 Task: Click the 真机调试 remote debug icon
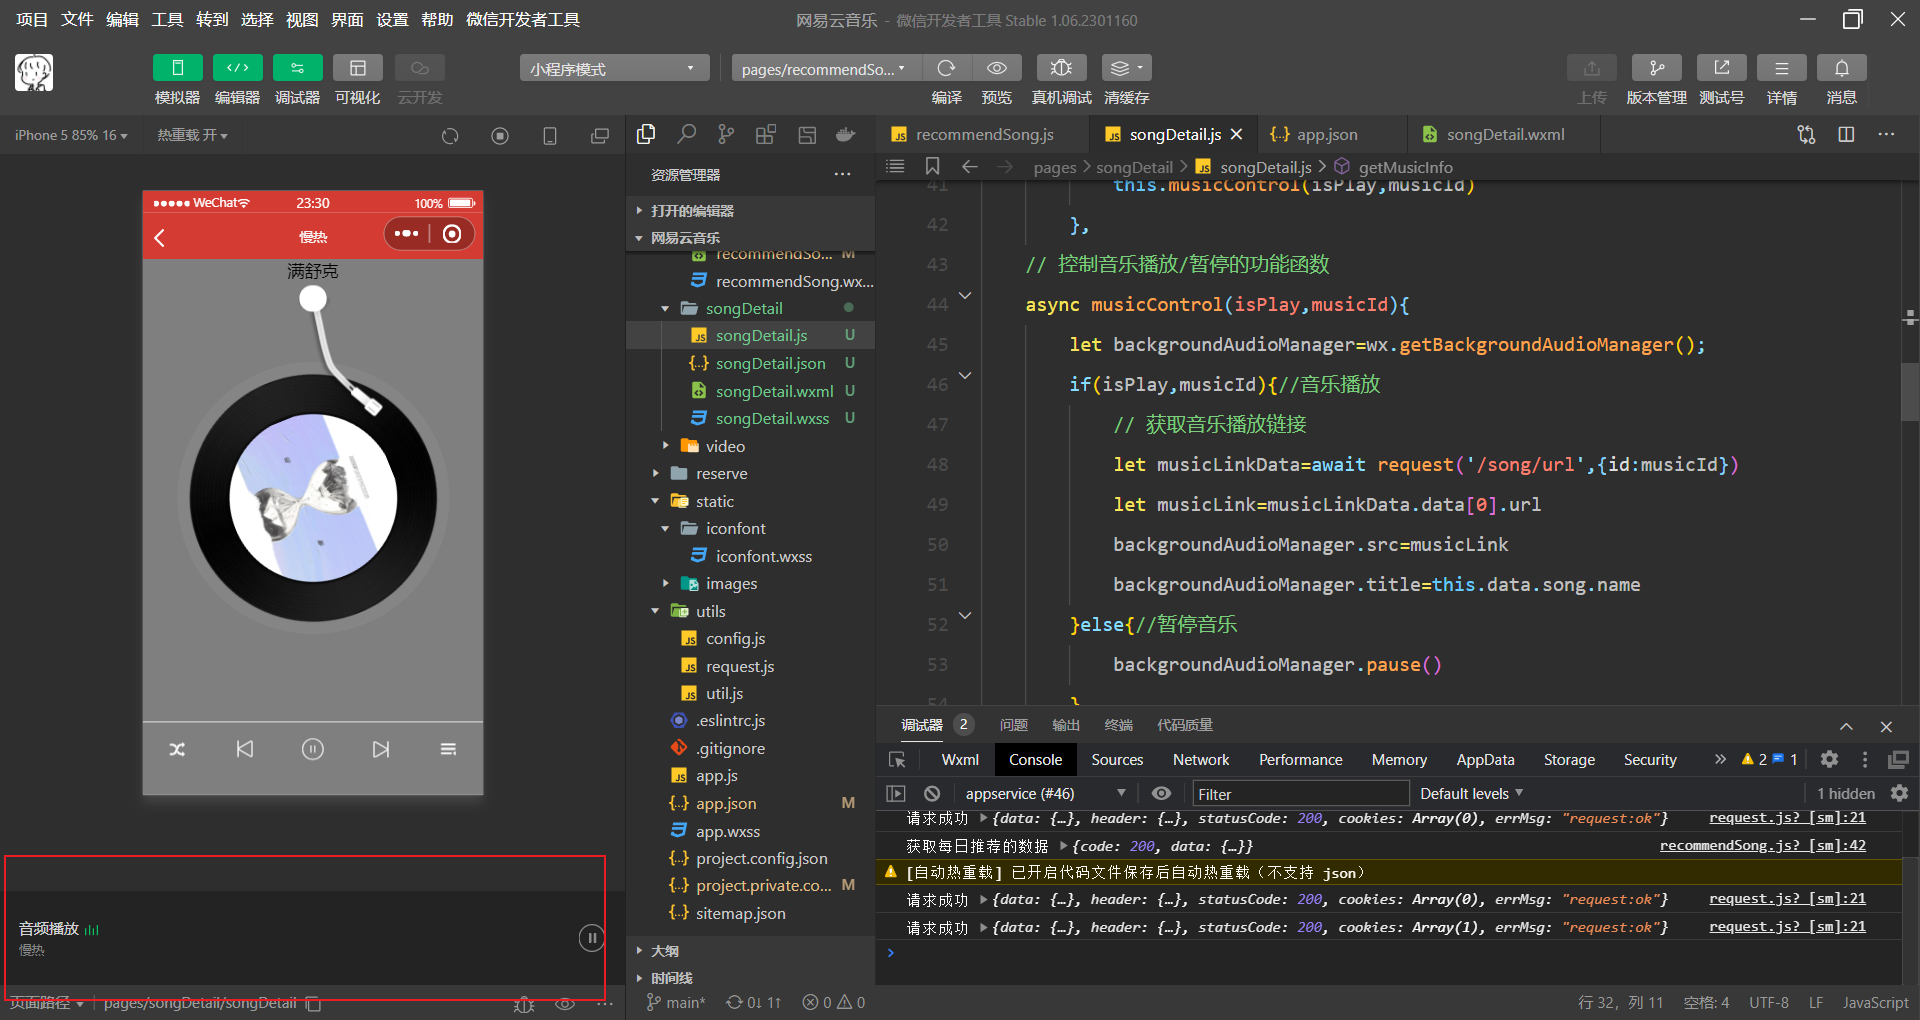click(x=1061, y=68)
